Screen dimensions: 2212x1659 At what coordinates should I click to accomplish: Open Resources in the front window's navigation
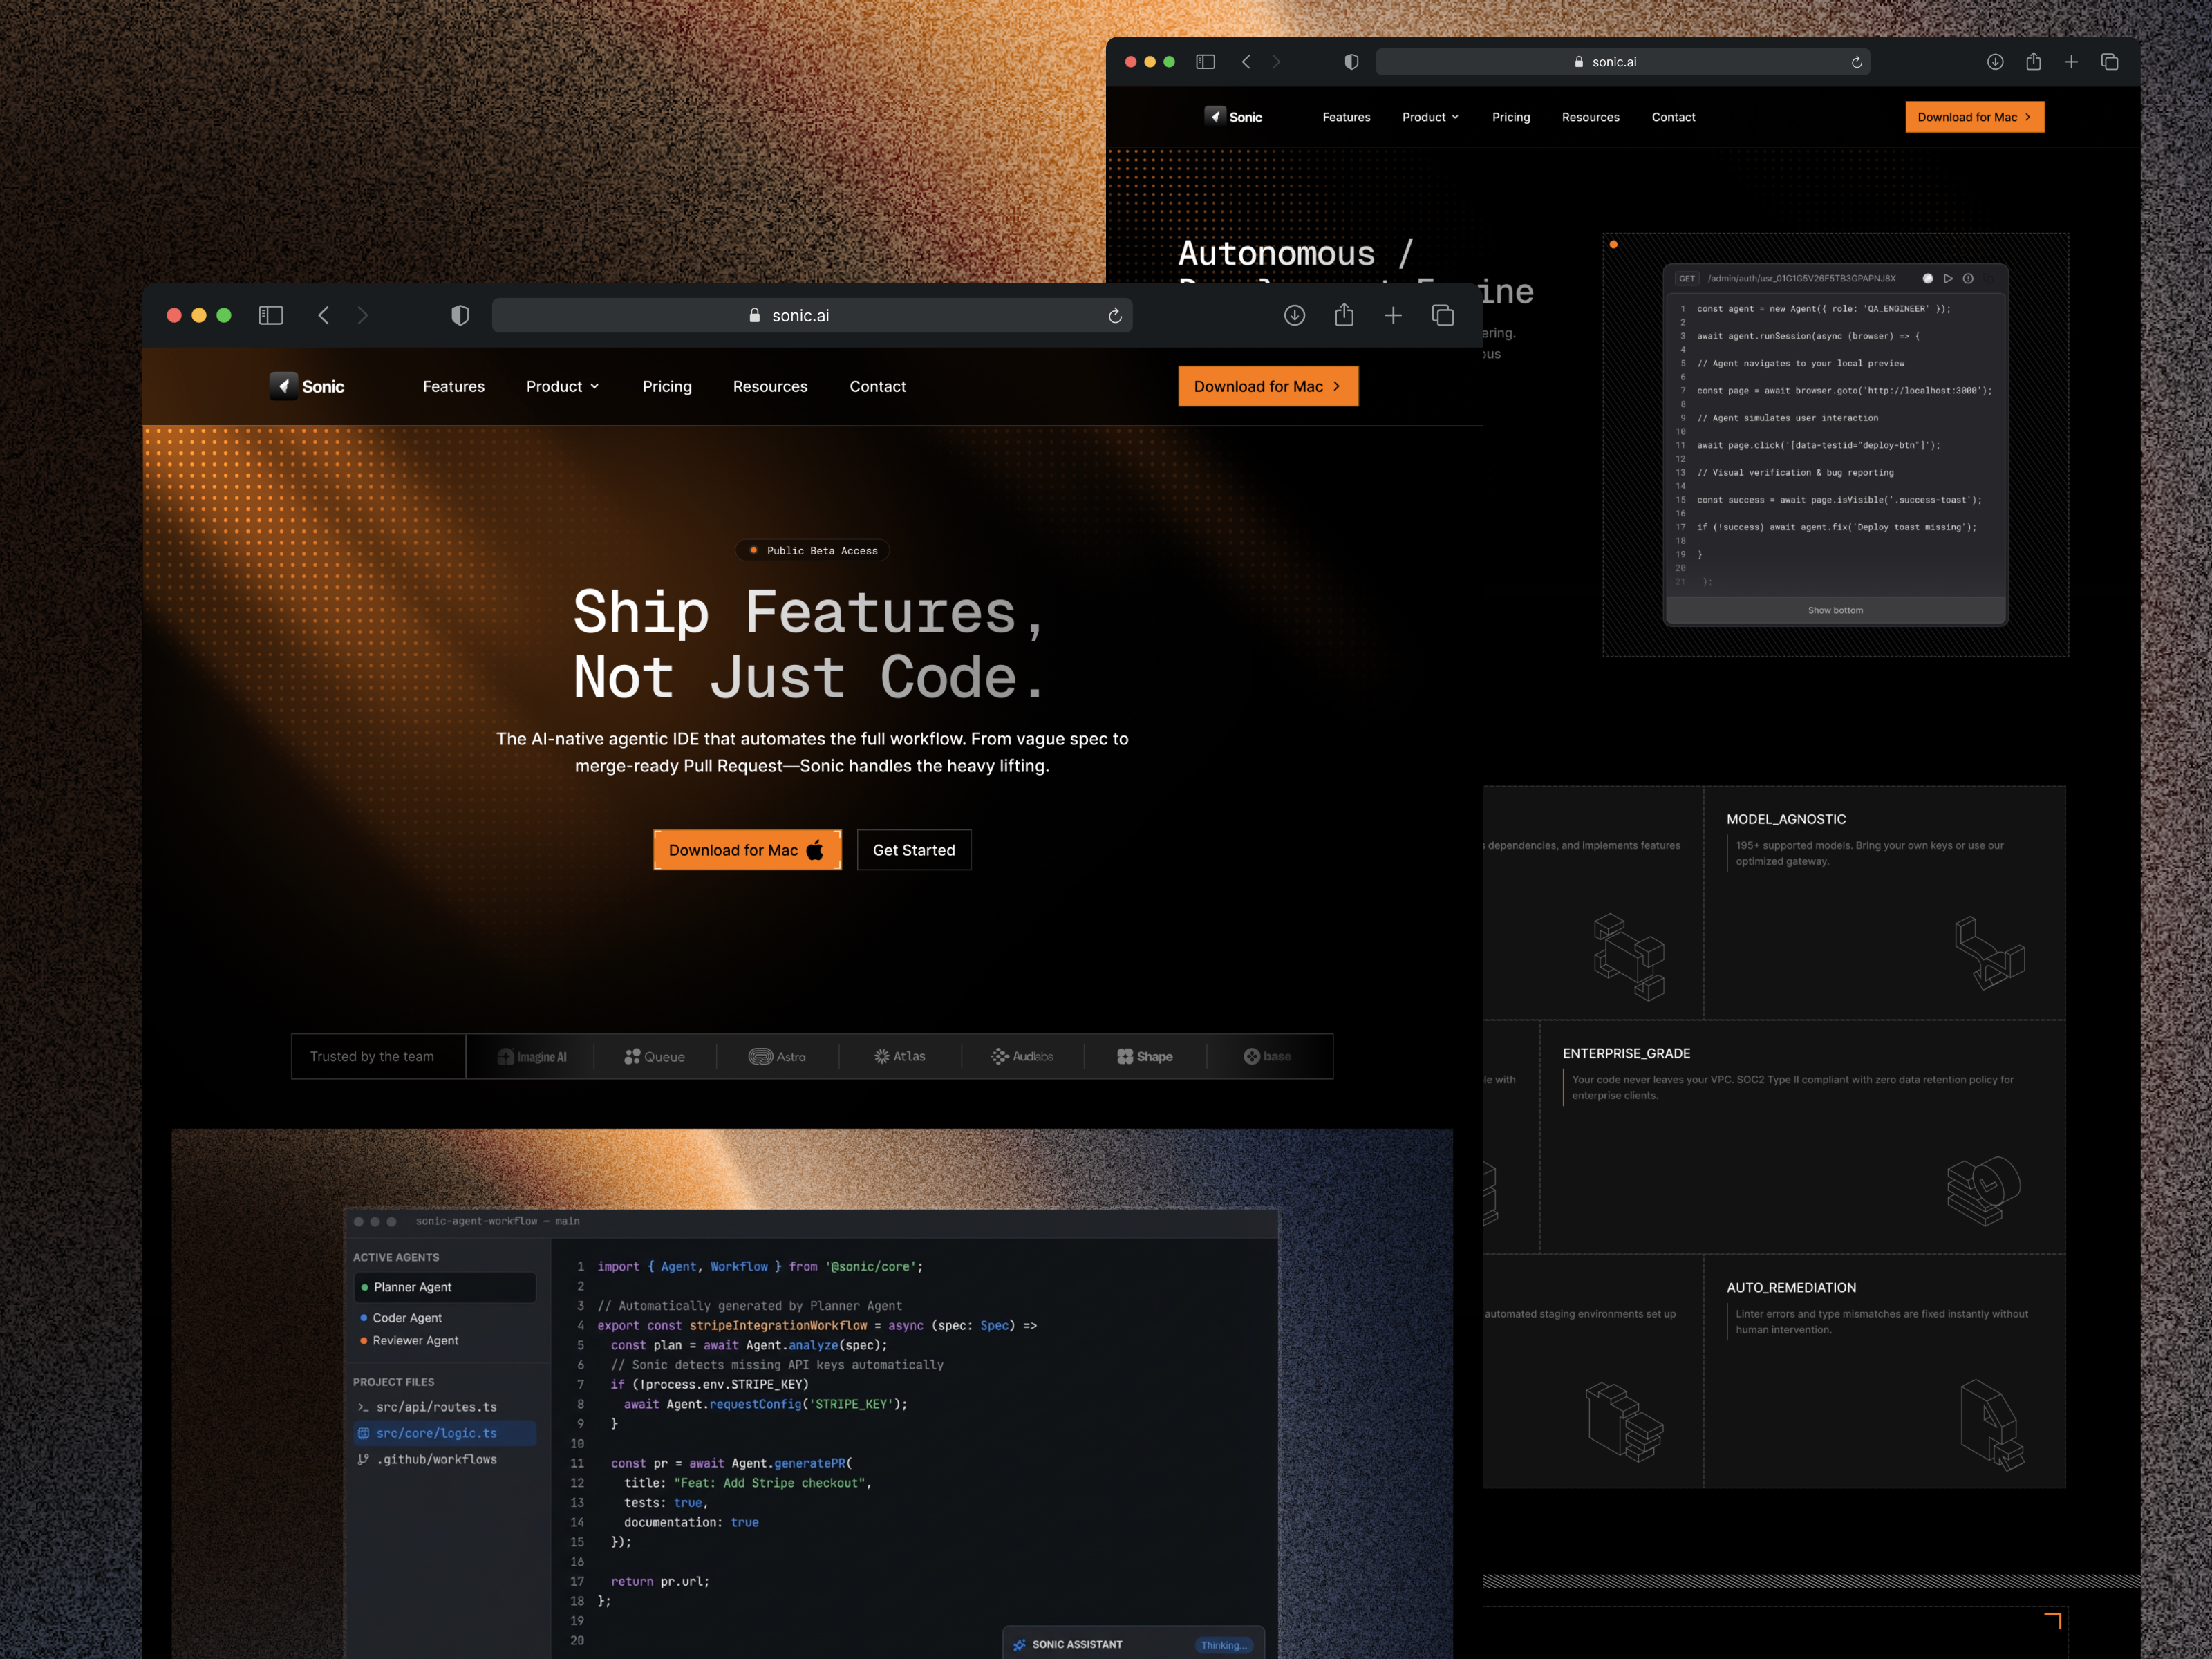coord(770,386)
